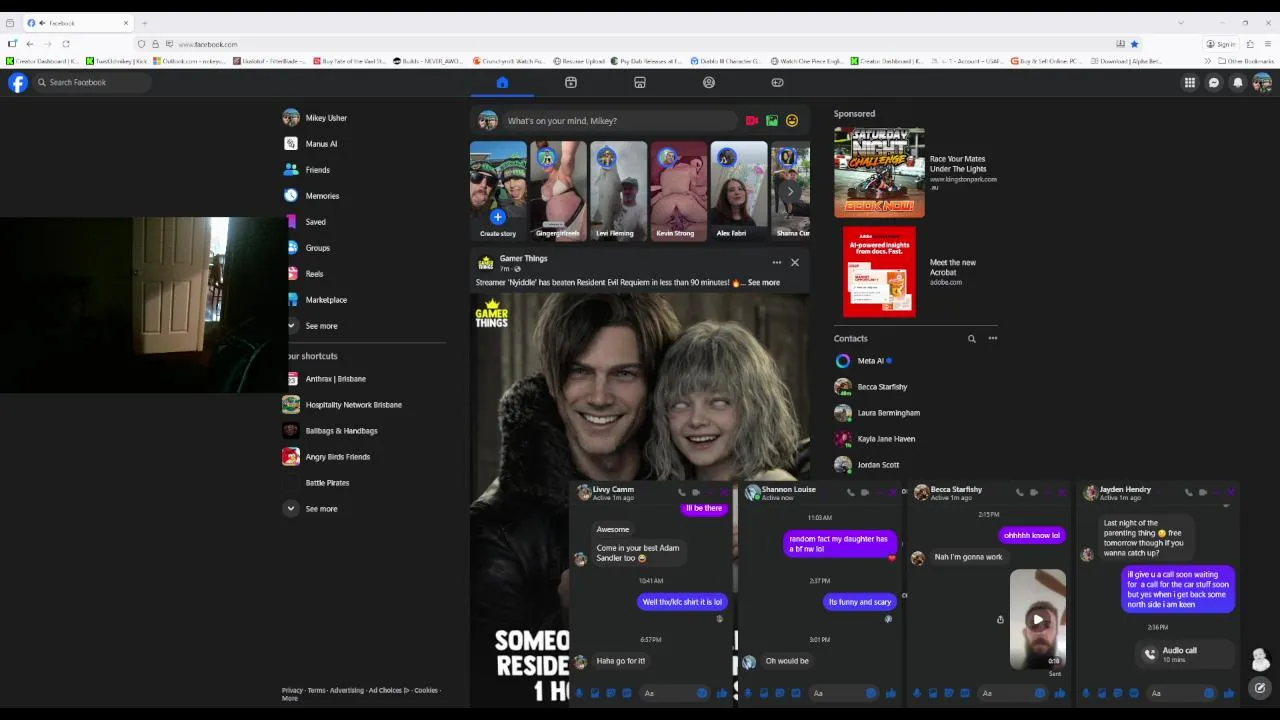
Task: Start audio call in Livvy Camm chat
Action: point(682,492)
